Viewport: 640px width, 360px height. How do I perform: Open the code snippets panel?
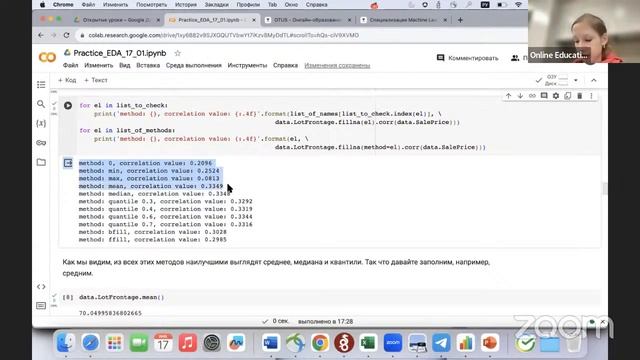click(41, 287)
